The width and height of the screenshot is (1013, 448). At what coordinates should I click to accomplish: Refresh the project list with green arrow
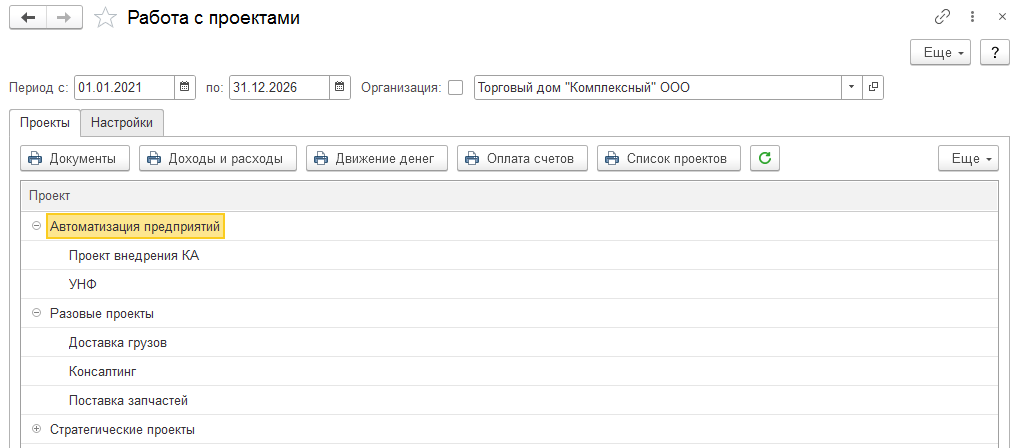(x=765, y=158)
